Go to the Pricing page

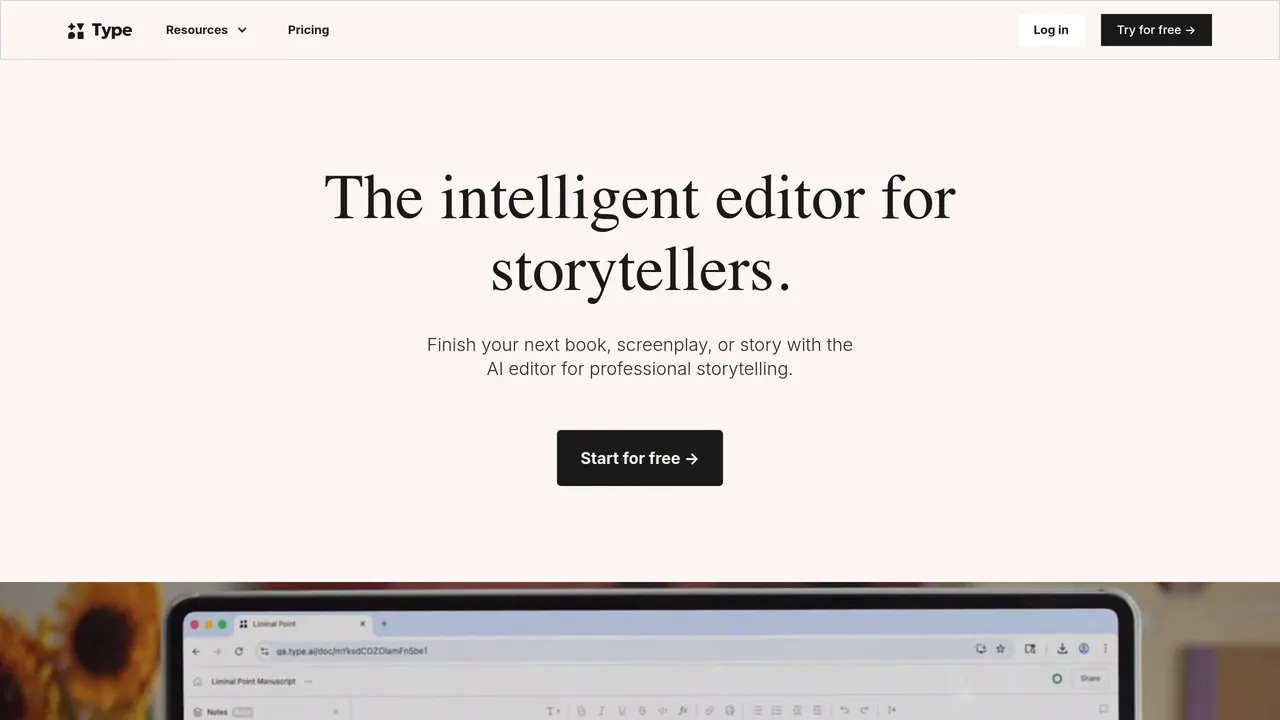[x=308, y=30]
